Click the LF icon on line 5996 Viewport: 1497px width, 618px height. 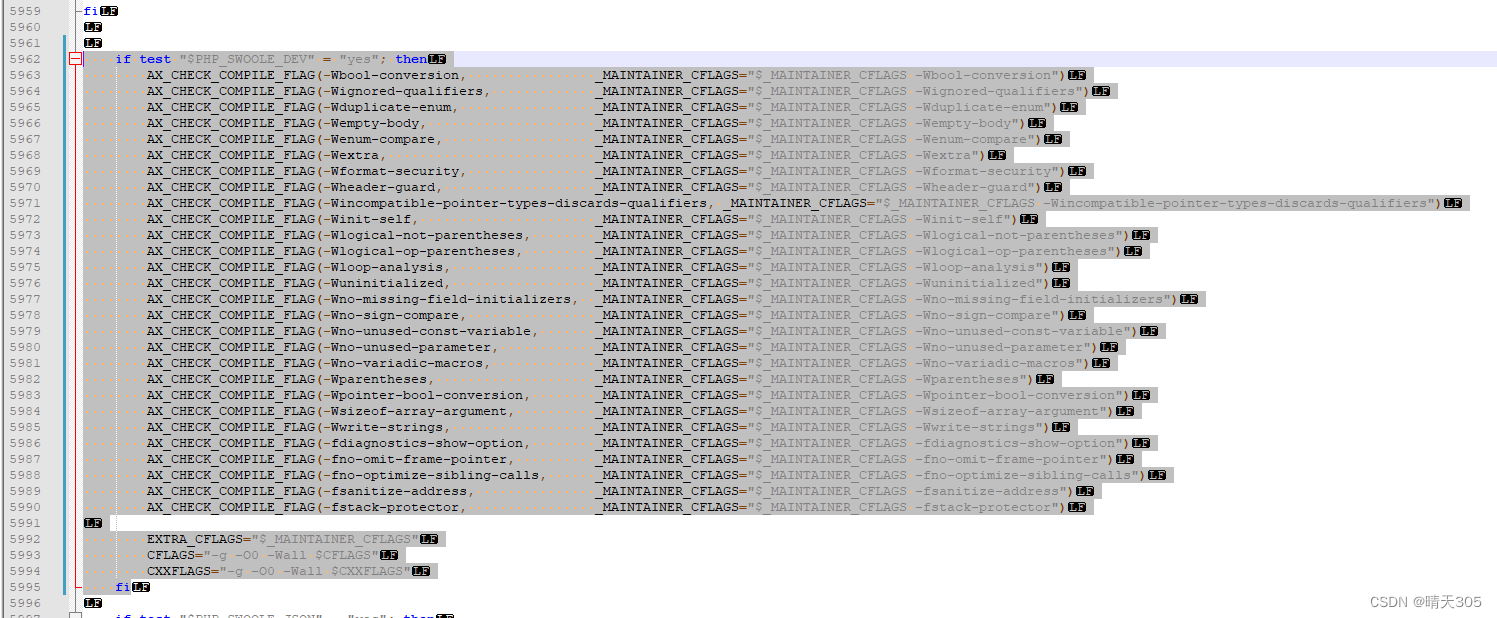pos(91,602)
